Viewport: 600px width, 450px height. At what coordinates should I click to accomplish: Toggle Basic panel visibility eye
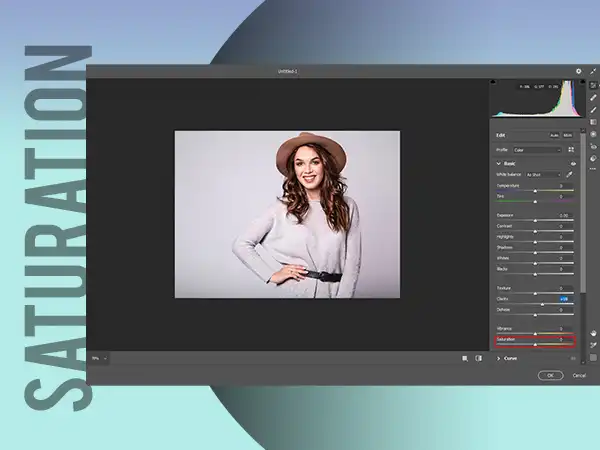(x=573, y=163)
